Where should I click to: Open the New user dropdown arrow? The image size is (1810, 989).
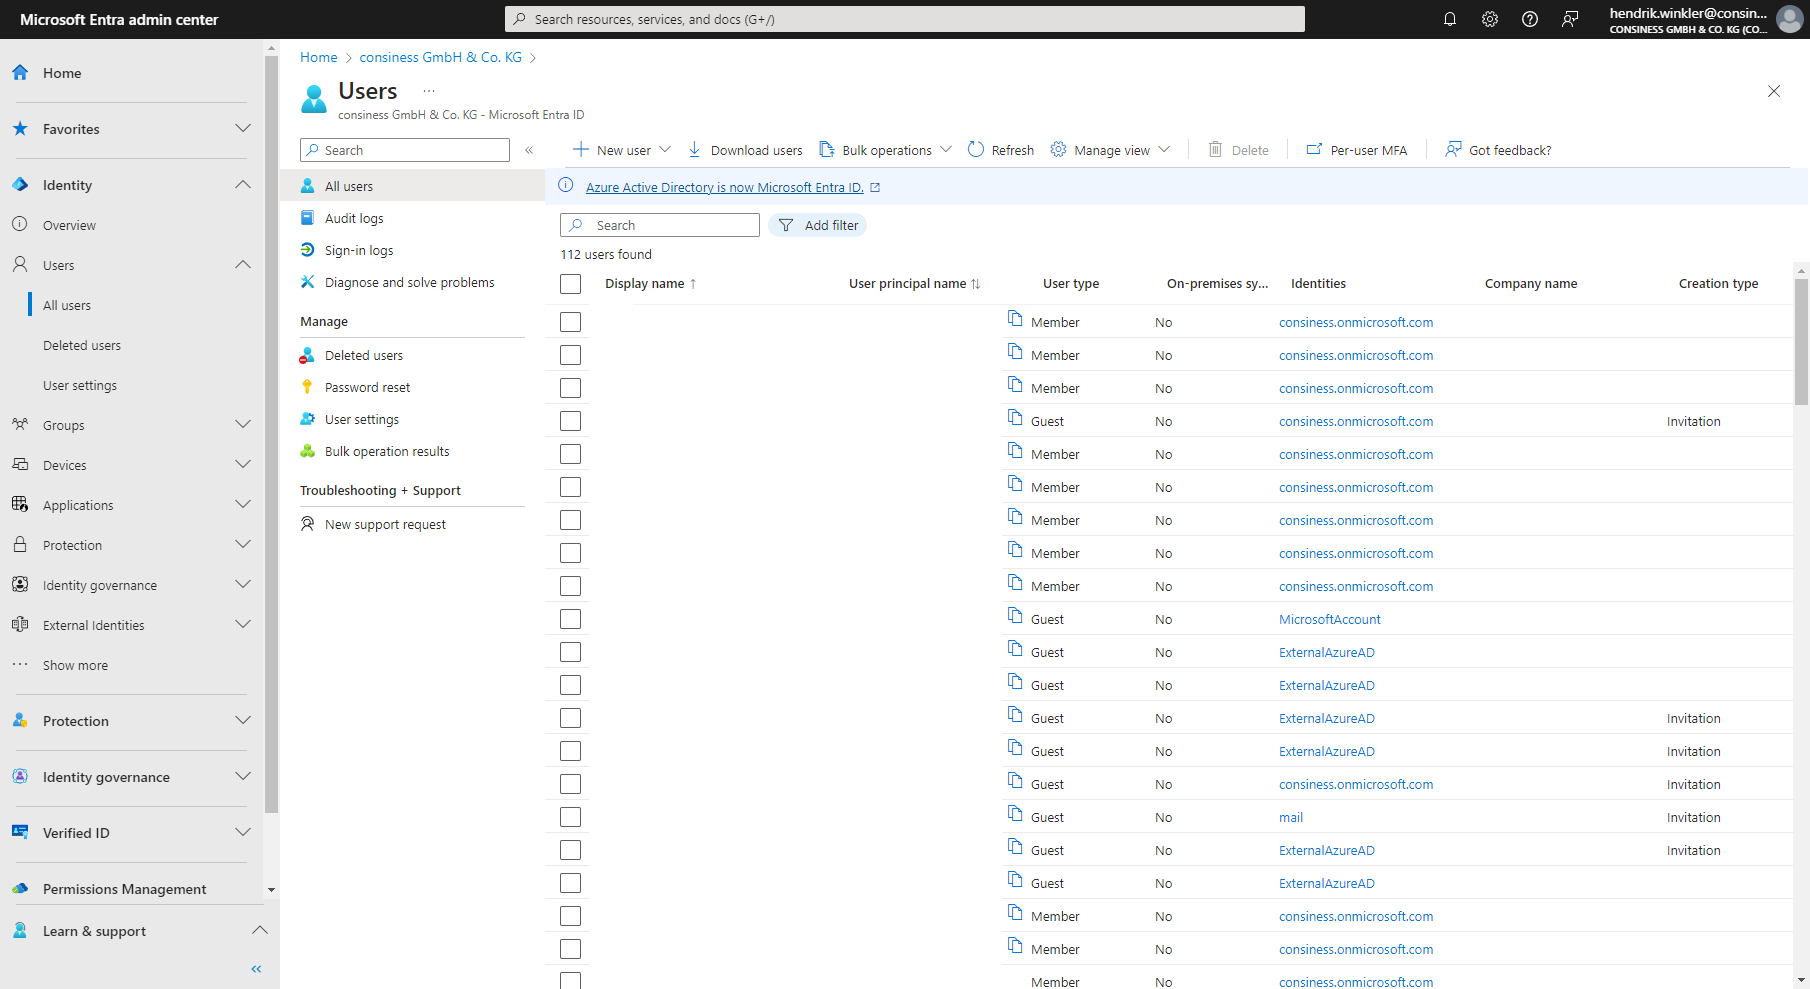(665, 149)
